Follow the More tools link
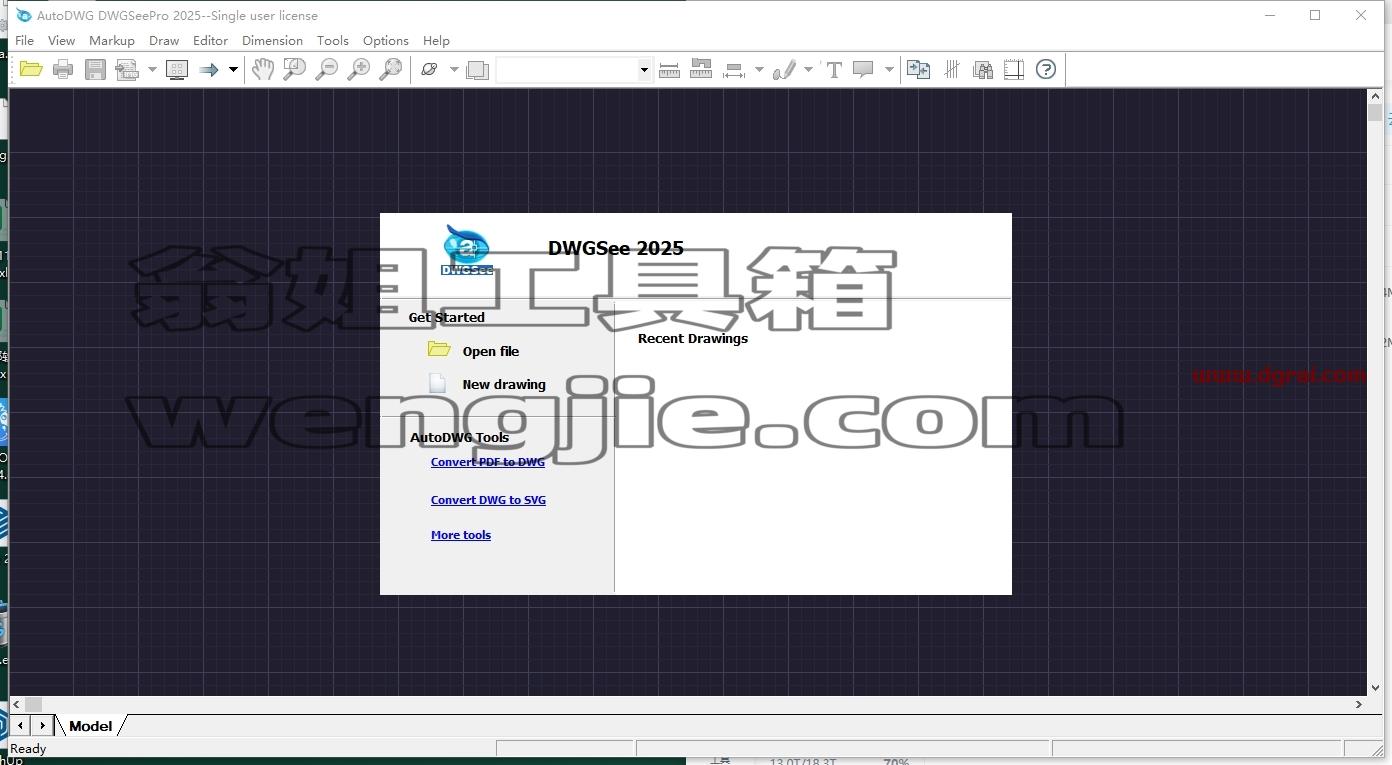The image size is (1392, 765). (461, 535)
